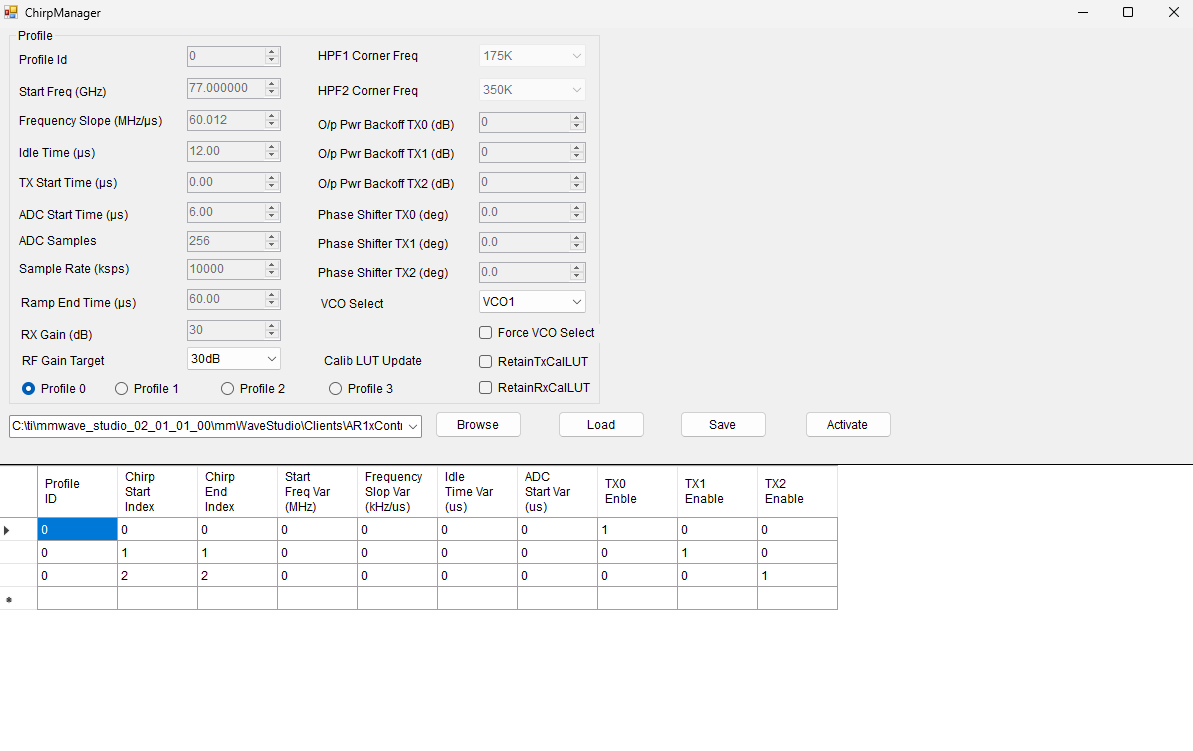Minimize the ChirpManager window
The height and width of the screenshot is (751, 1193).
tap(1083, 12)
